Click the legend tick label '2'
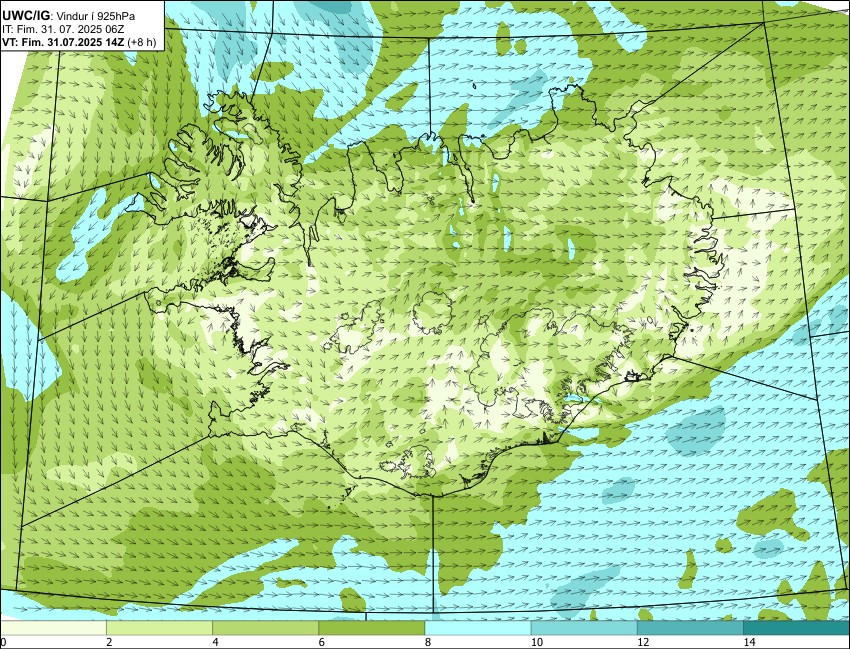This screenshot has width=850, height=649. [109, 642]
